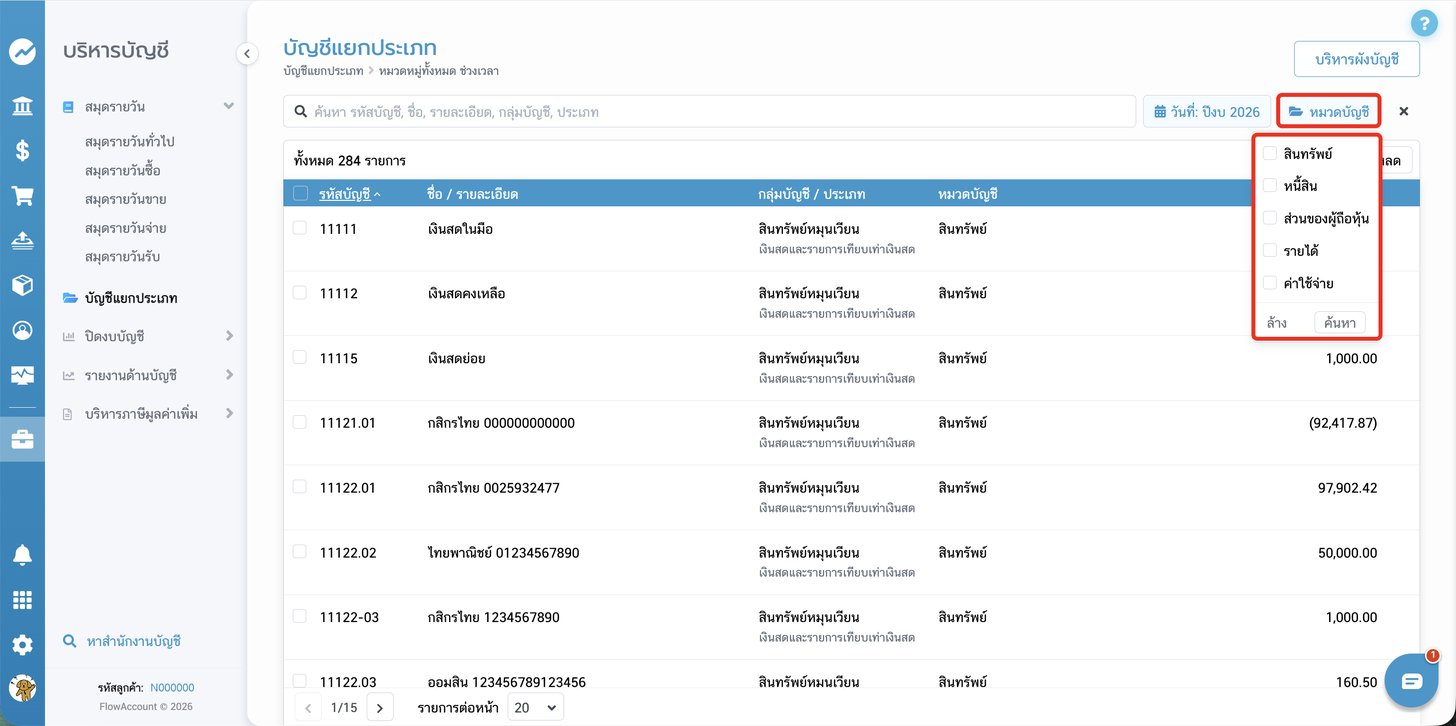Expand the บริหารภาษีมูลค่าเพิ่ม menu section

pos(229,413)
